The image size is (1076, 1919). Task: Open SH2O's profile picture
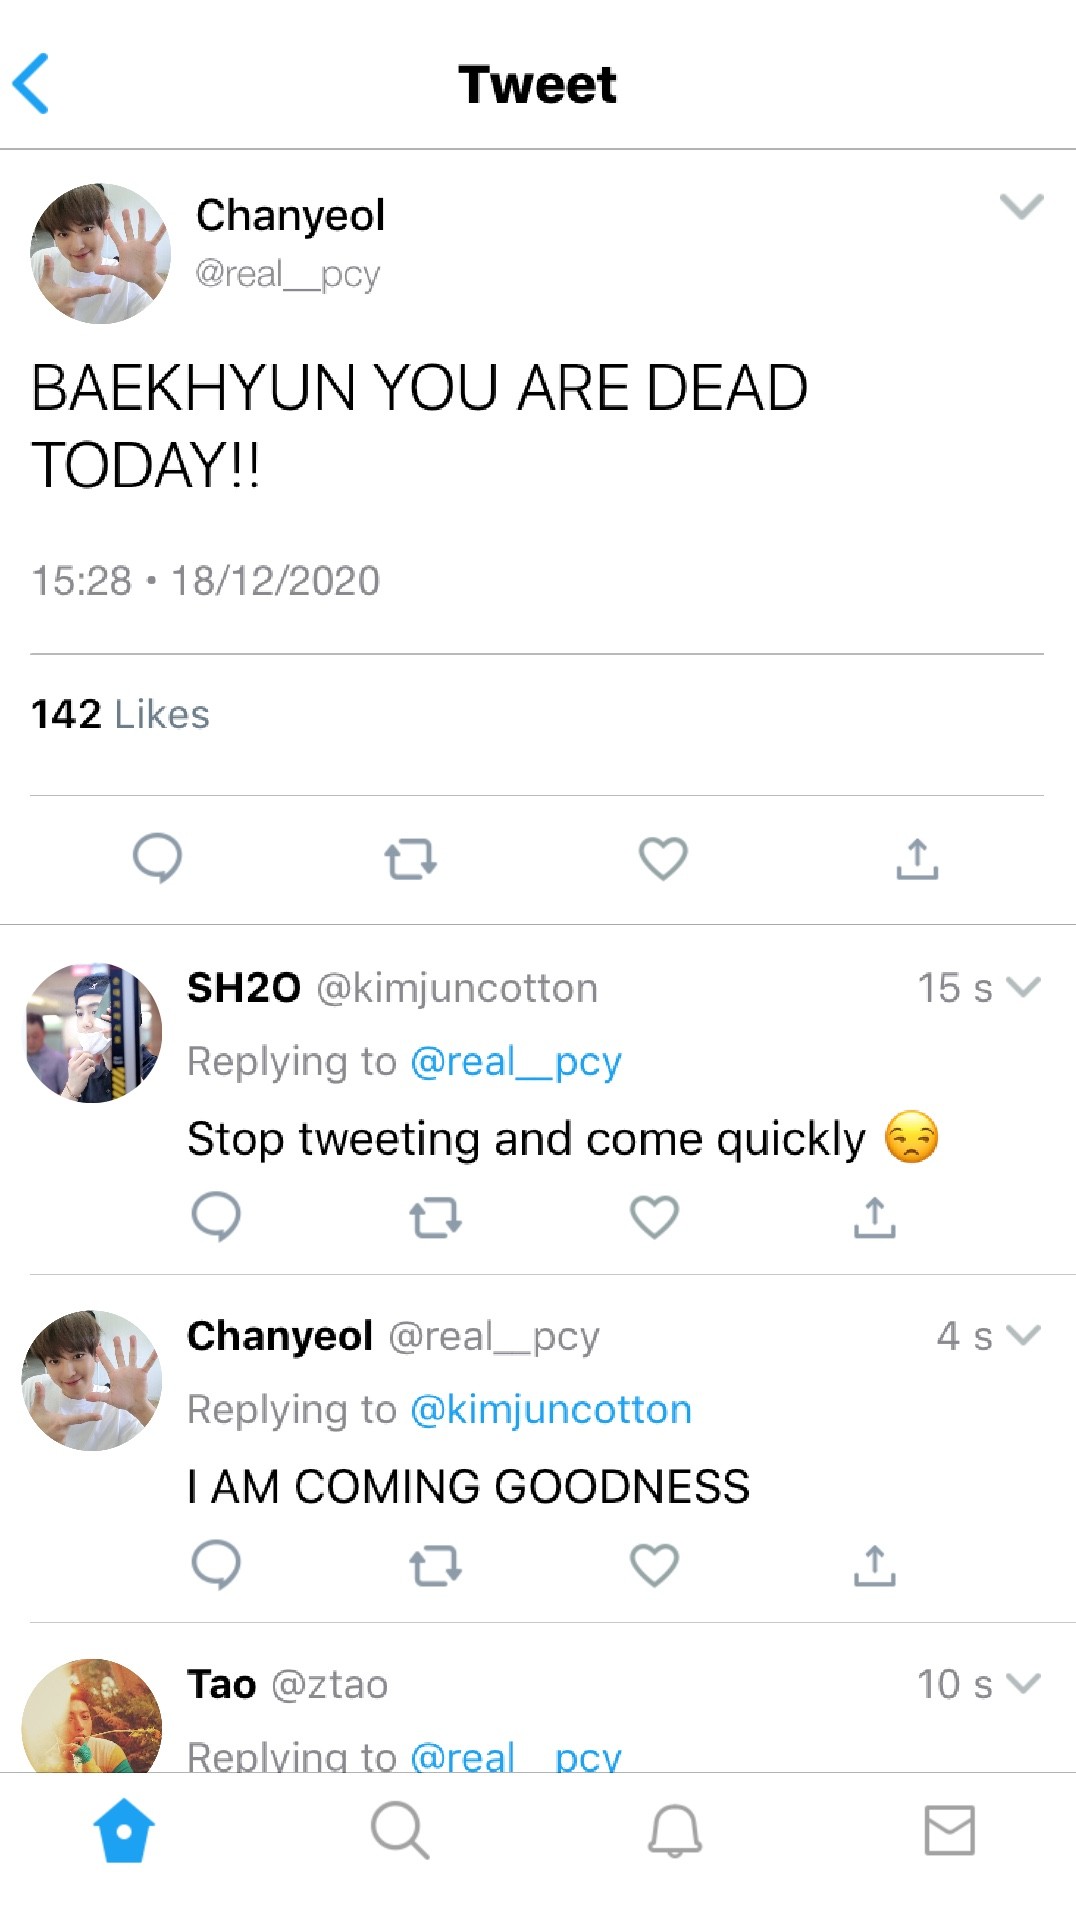pos(92,1033)
